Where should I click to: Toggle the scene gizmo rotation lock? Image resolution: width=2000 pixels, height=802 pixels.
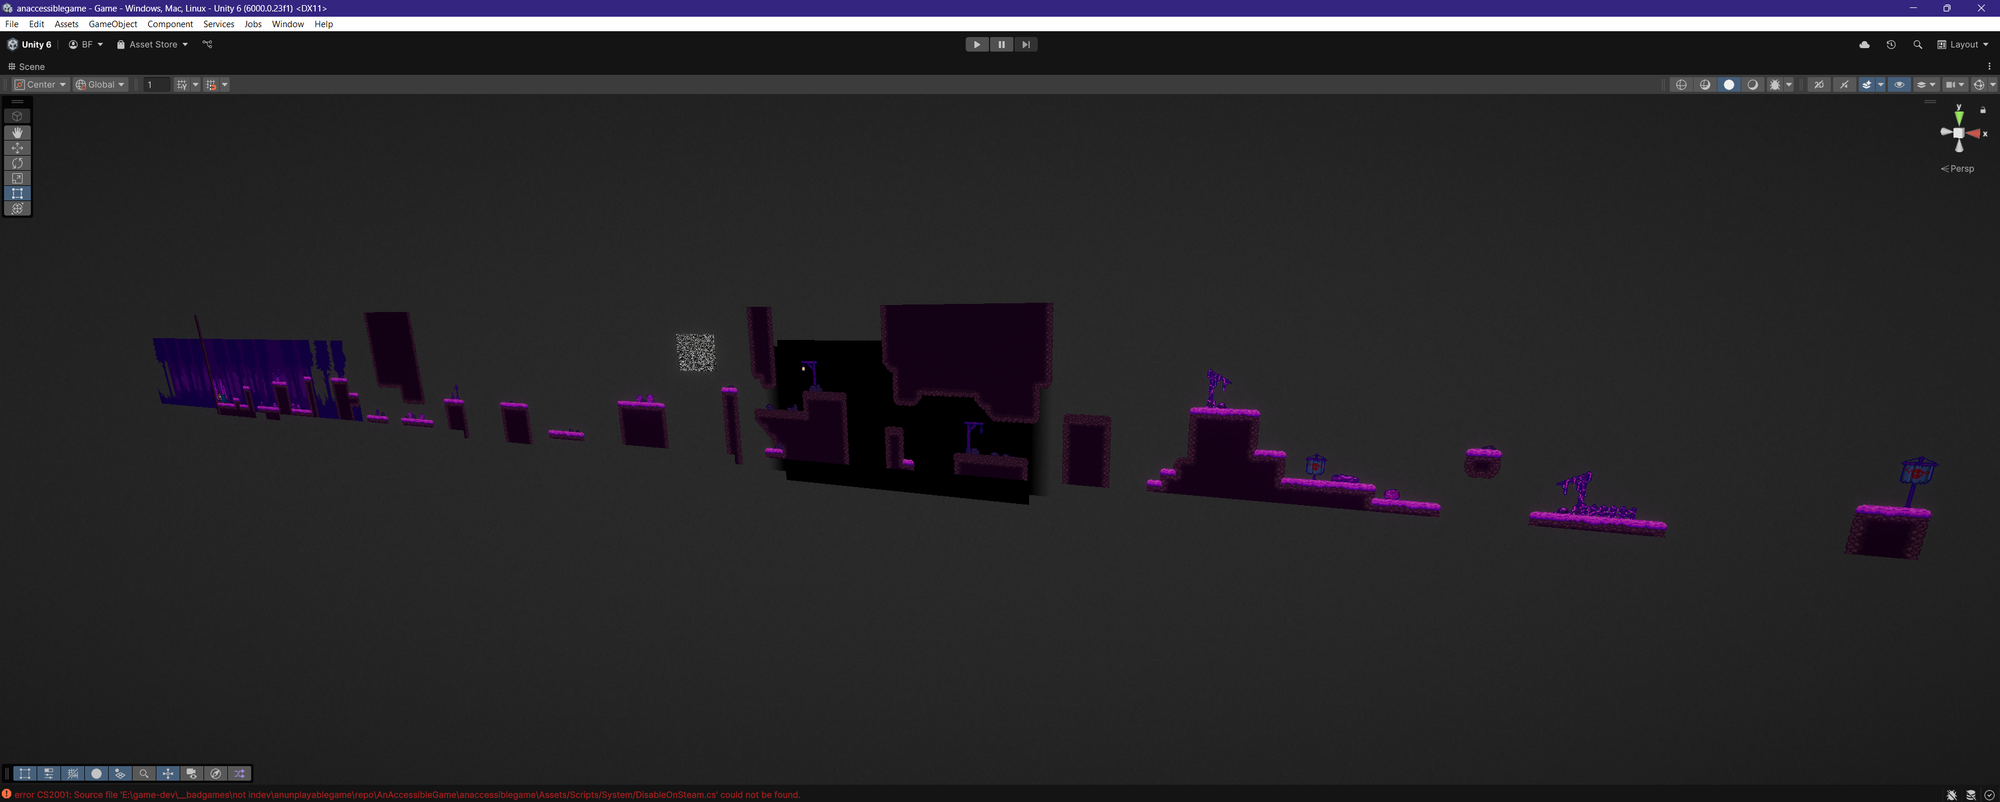[1983, 110]
